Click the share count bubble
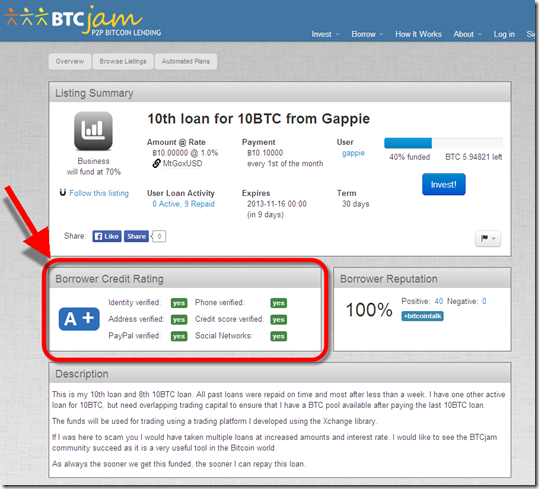 click(159, 236)
